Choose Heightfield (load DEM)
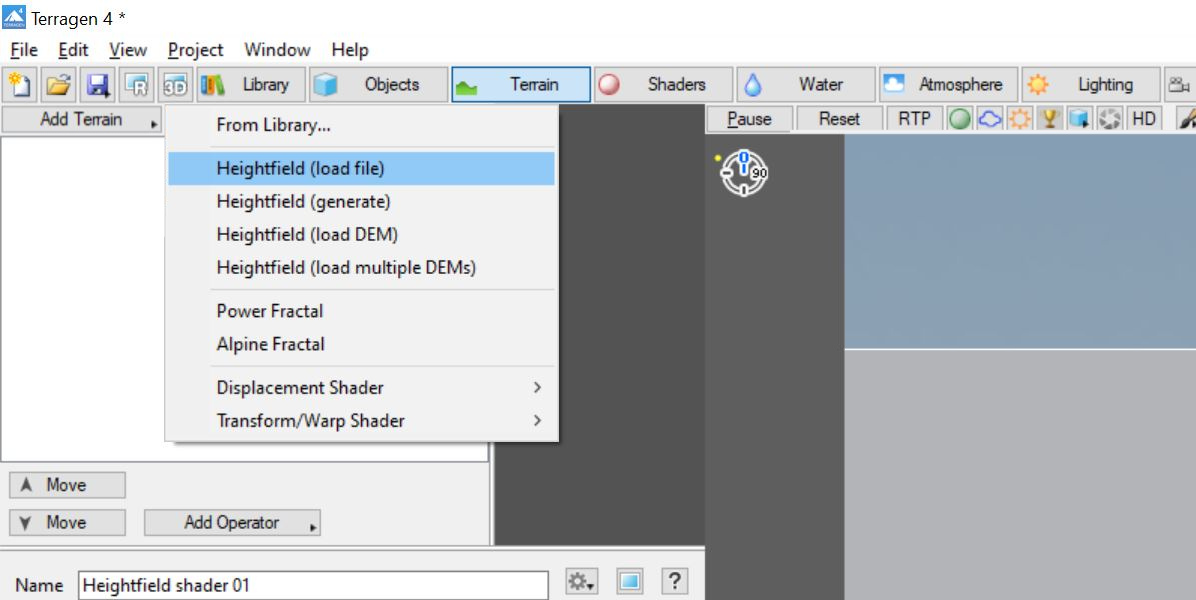 click(362, 235)
